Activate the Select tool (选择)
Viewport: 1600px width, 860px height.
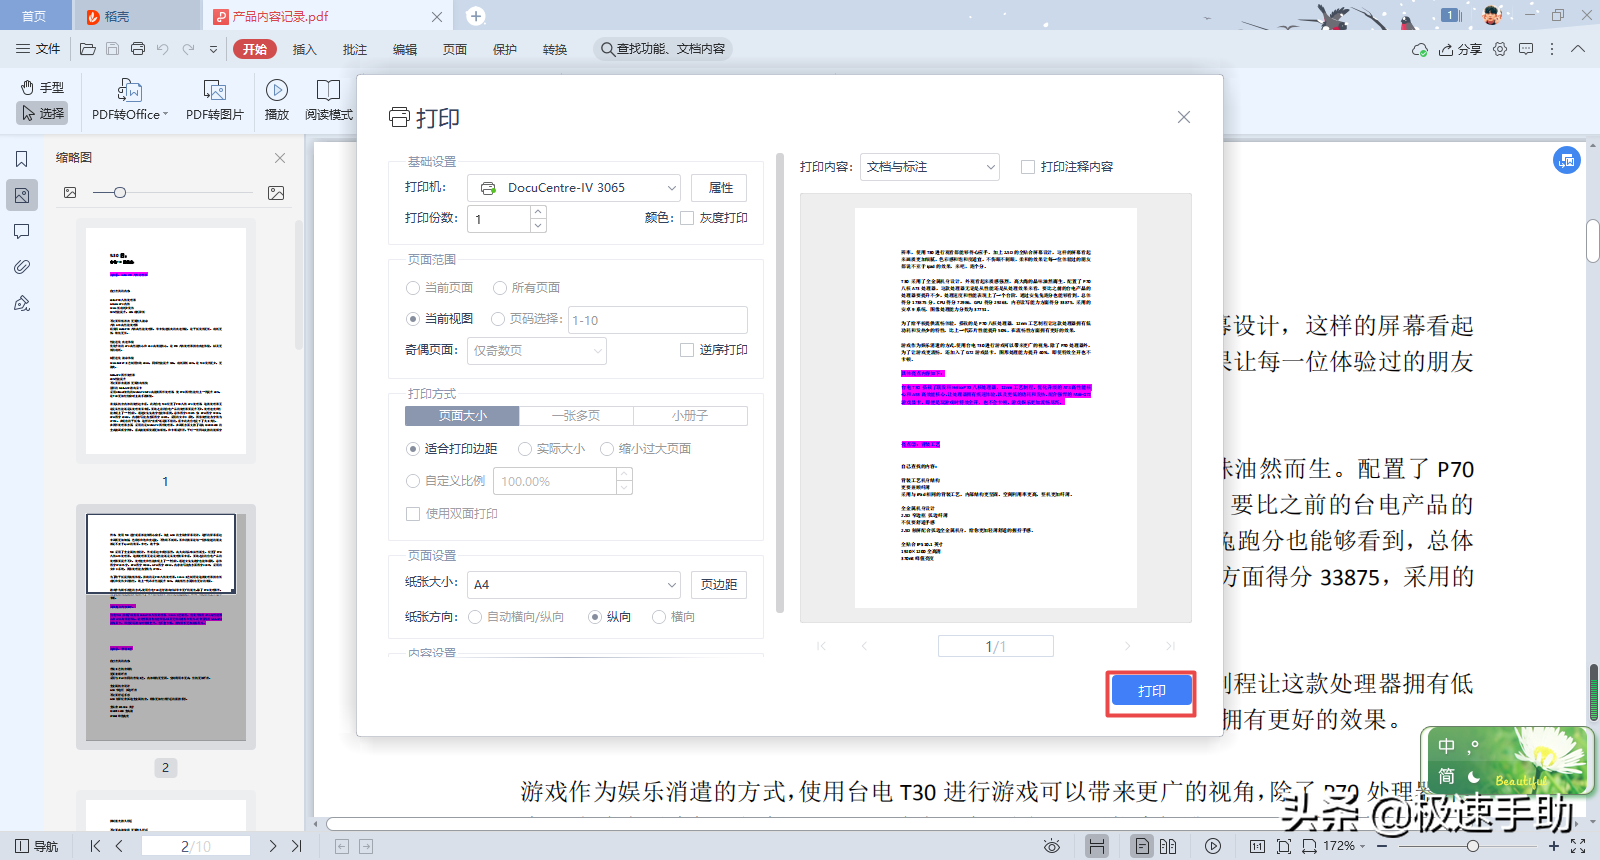43,113
